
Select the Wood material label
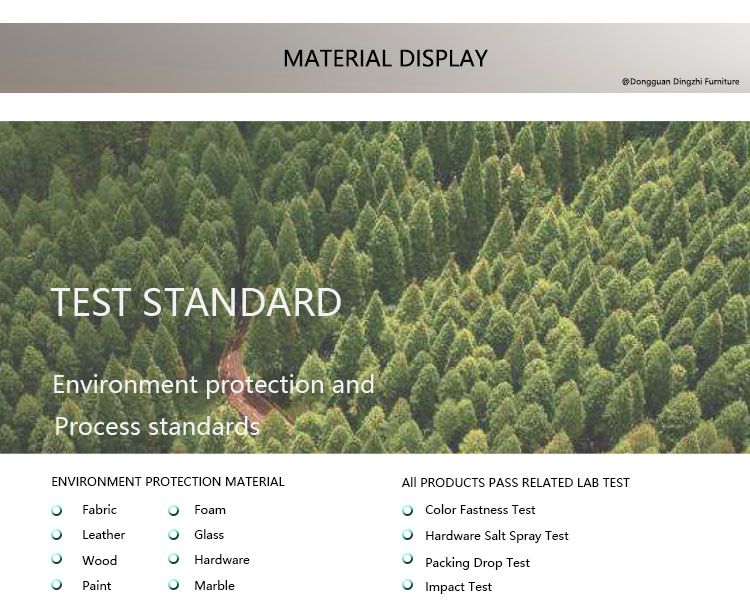[x=99, y=560]
